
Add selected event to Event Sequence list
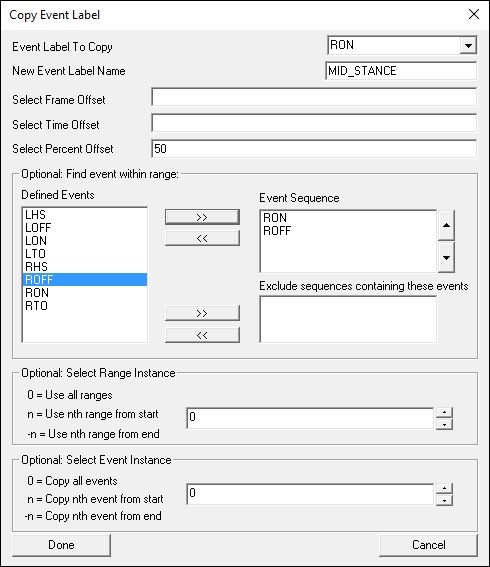202,217
